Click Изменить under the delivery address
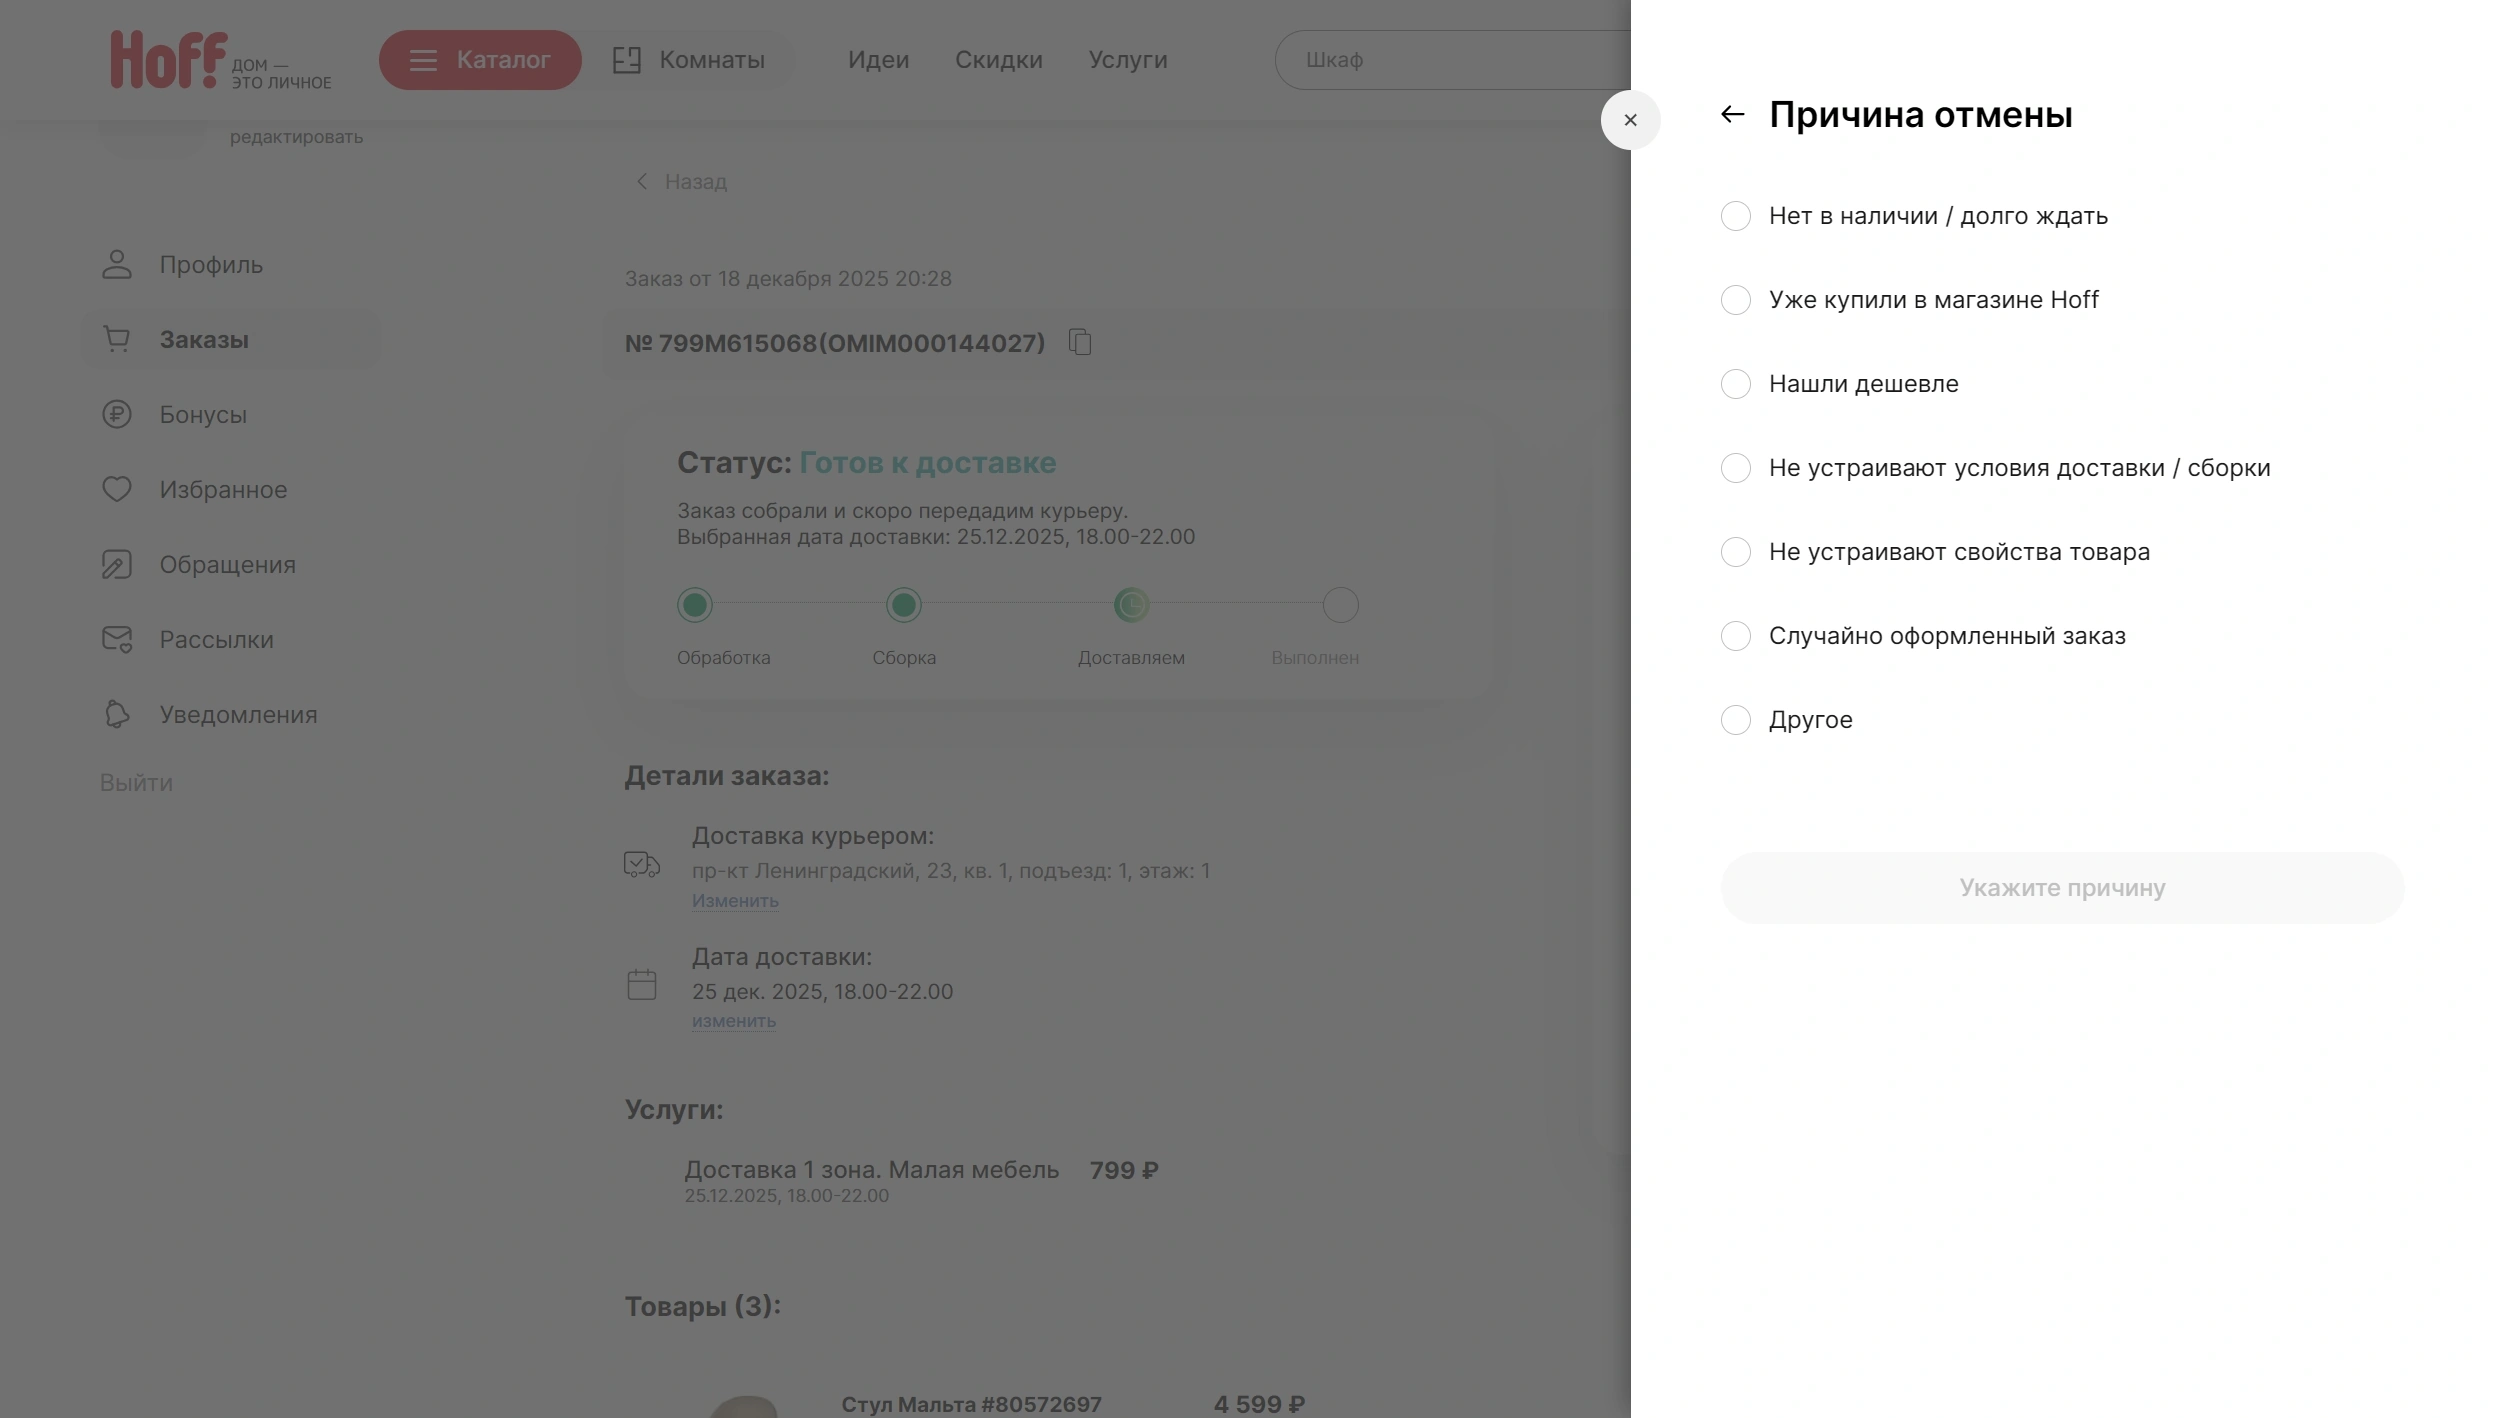 coord(735,900)
